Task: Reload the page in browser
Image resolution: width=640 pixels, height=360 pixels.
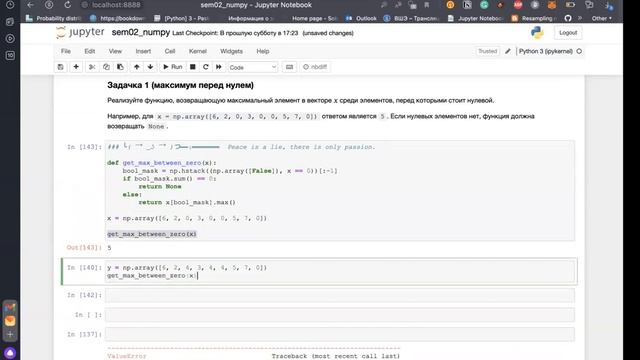Action: pos(68,5)
